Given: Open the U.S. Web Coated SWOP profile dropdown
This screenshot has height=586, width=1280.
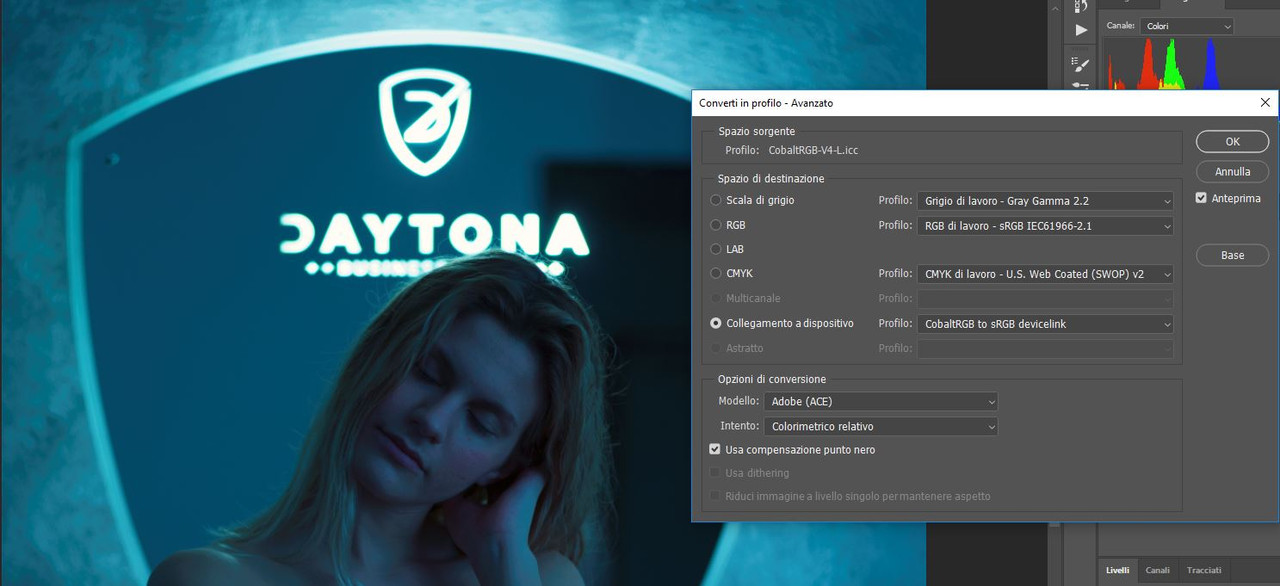Looking at the screenshot, I should (x=1044, y=274).
